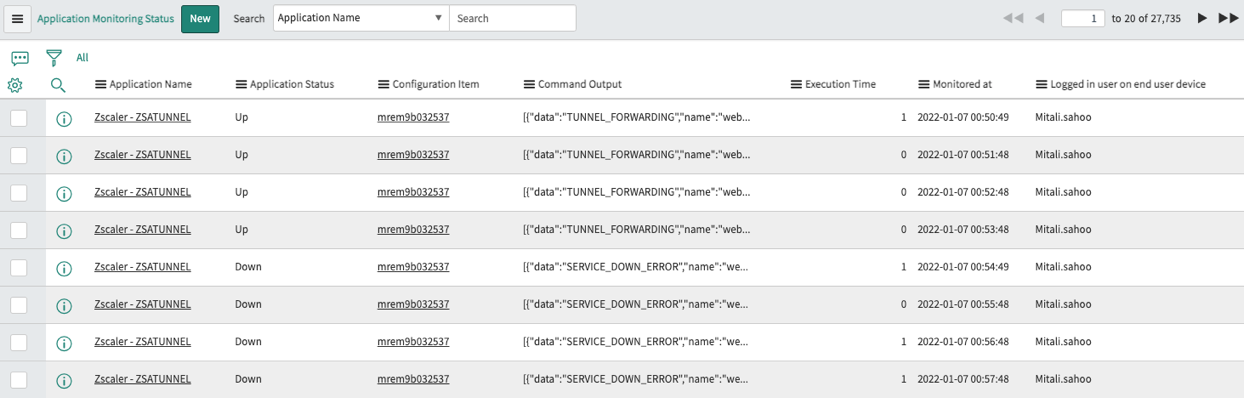Click the page number field showing 1

click(x=1082, y=18)
